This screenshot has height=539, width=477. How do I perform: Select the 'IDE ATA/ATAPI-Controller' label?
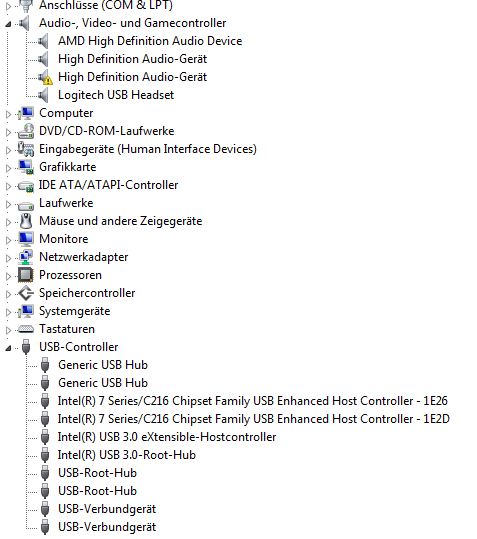pyautogui.click(x=109, y=185)
